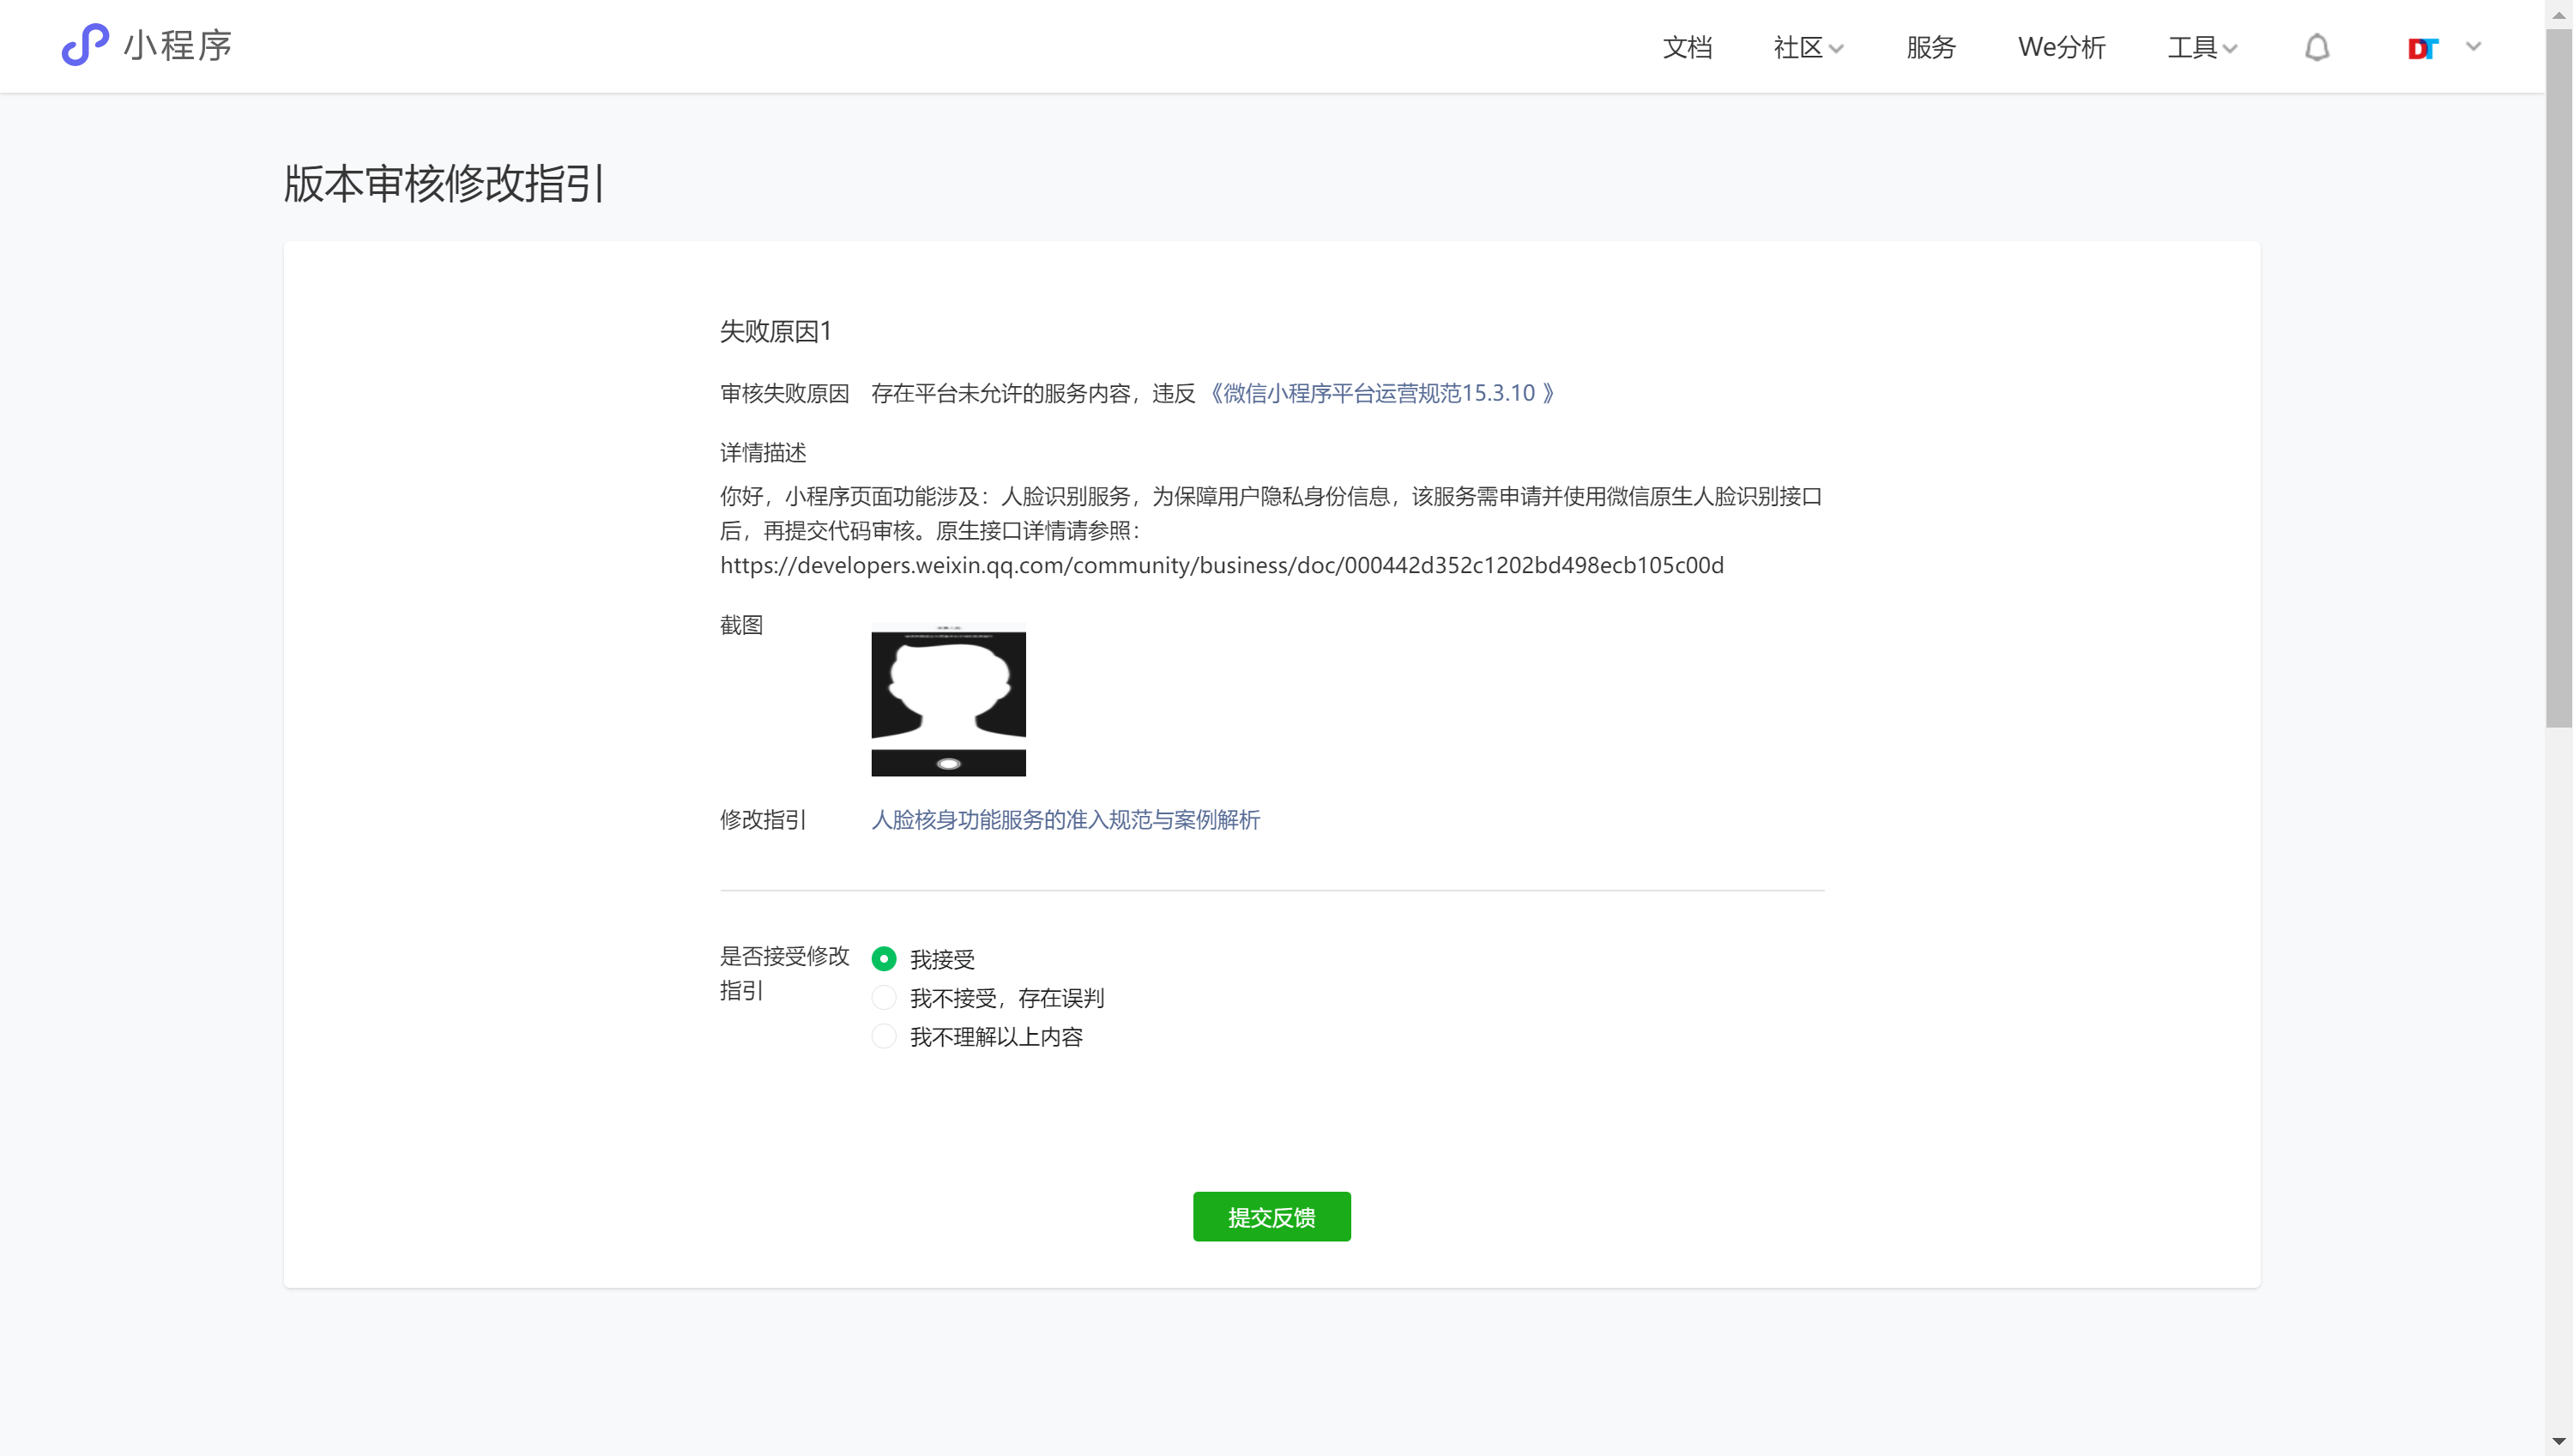
Task: Open the notification bell
Action: point(2316,47)
